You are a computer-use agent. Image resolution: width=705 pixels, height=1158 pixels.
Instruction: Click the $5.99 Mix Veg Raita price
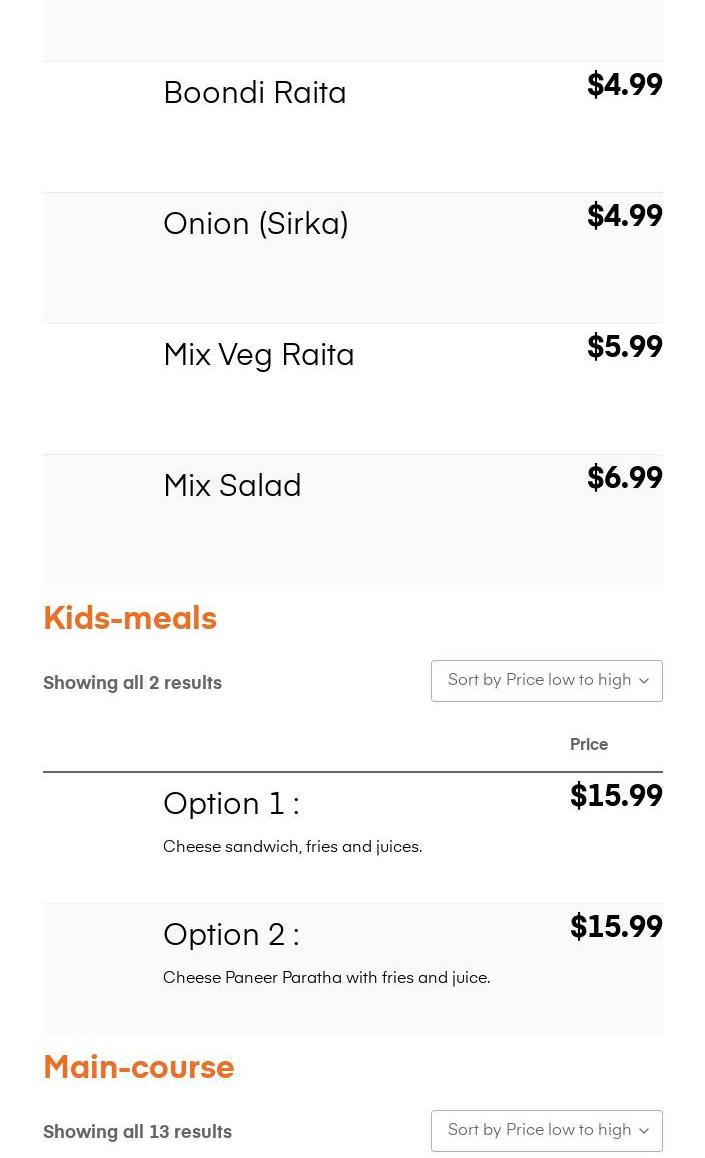[624, 348]
